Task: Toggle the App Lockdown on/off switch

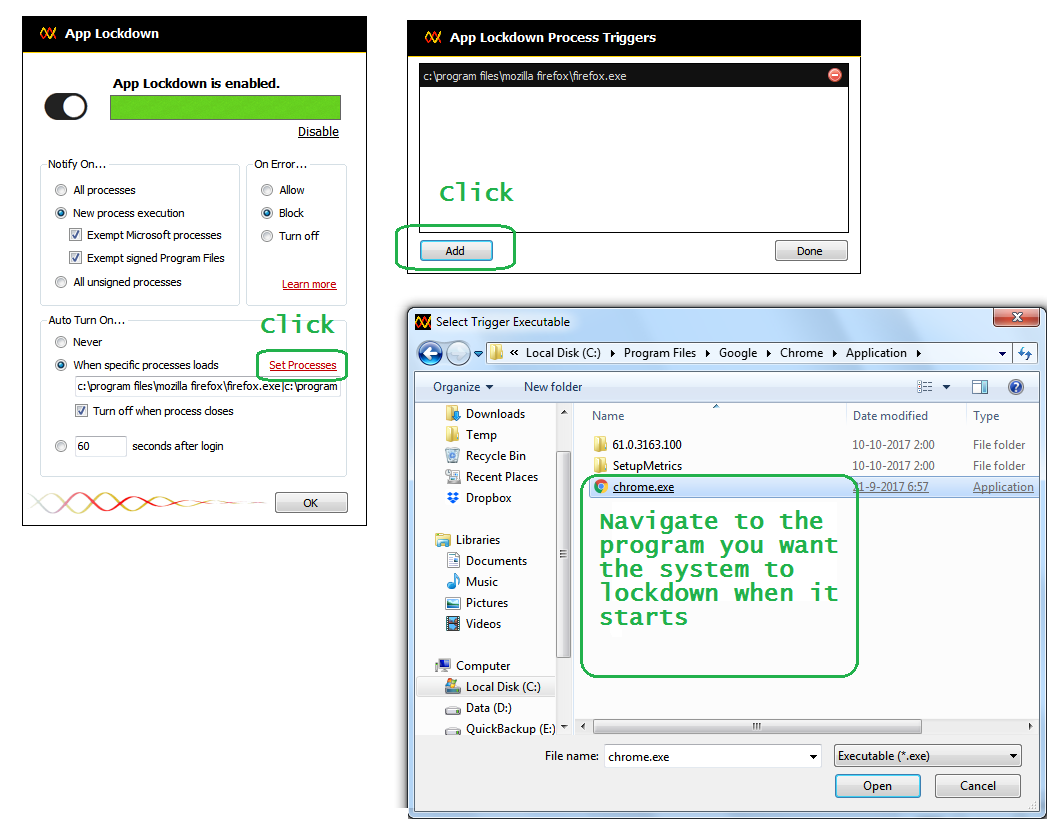Action: [x=66, y=107]
